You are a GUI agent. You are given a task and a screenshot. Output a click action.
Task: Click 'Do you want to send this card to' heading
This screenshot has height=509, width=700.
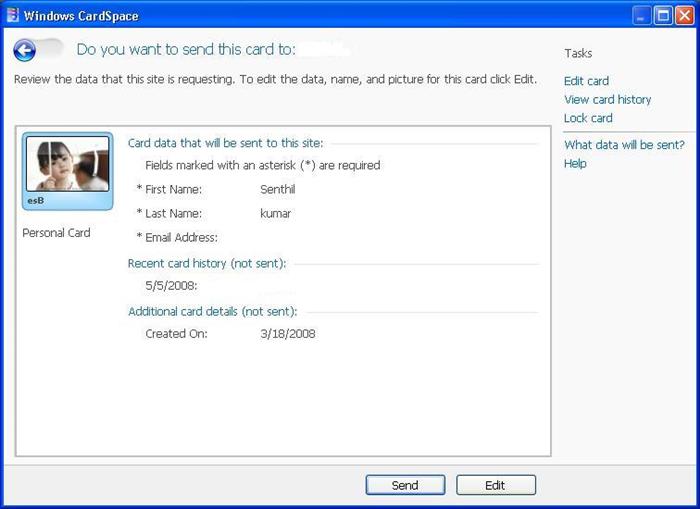click(x=186, y=50)
